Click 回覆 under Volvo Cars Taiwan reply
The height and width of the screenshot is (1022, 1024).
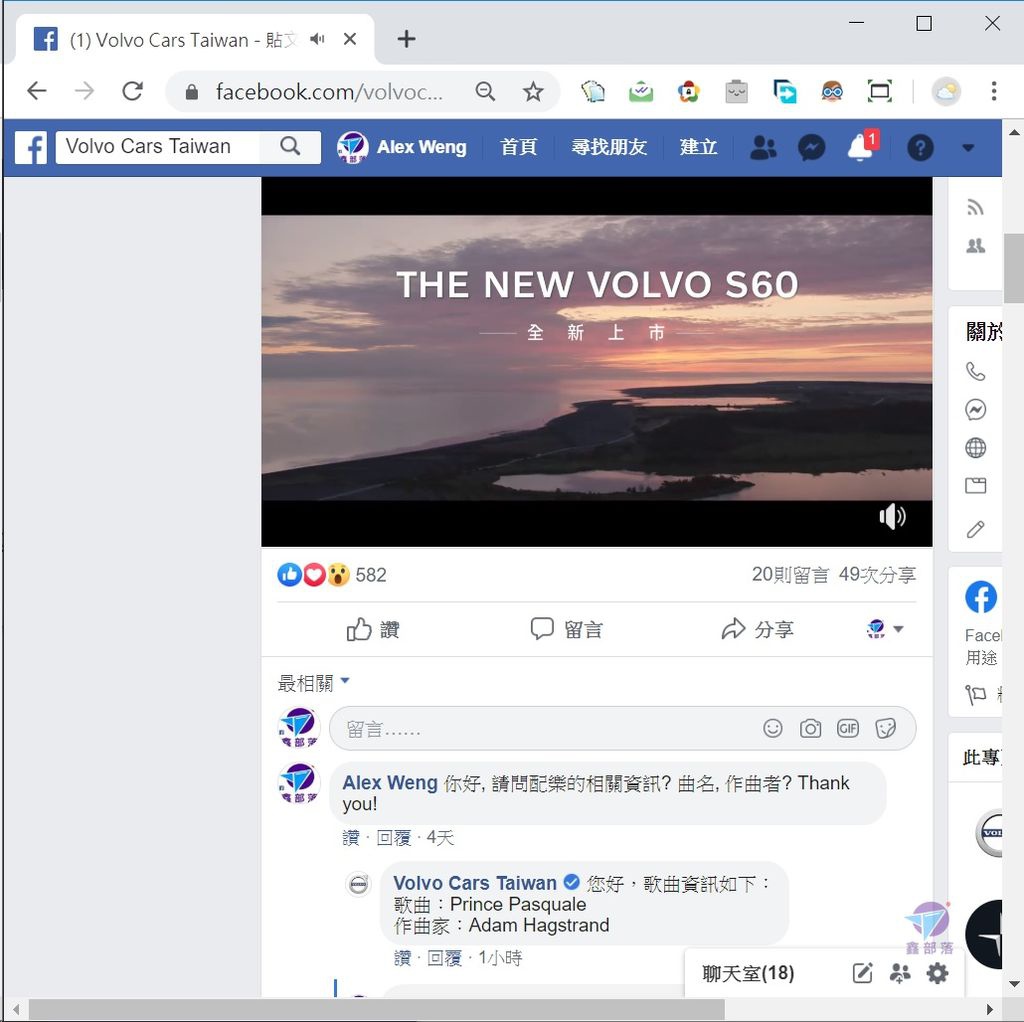(444, 958)
